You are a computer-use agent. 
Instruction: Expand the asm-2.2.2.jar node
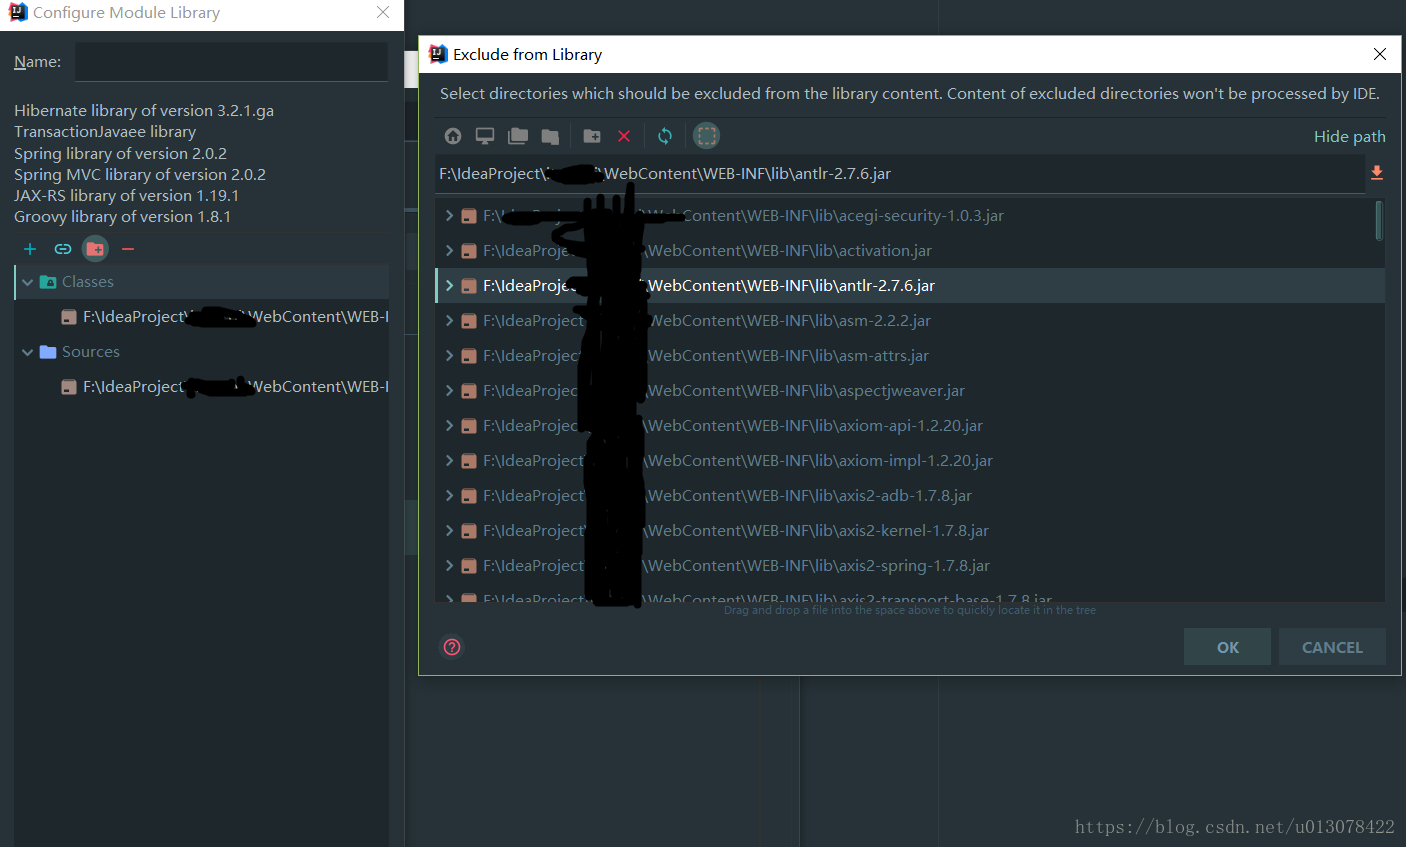(449, 321)
